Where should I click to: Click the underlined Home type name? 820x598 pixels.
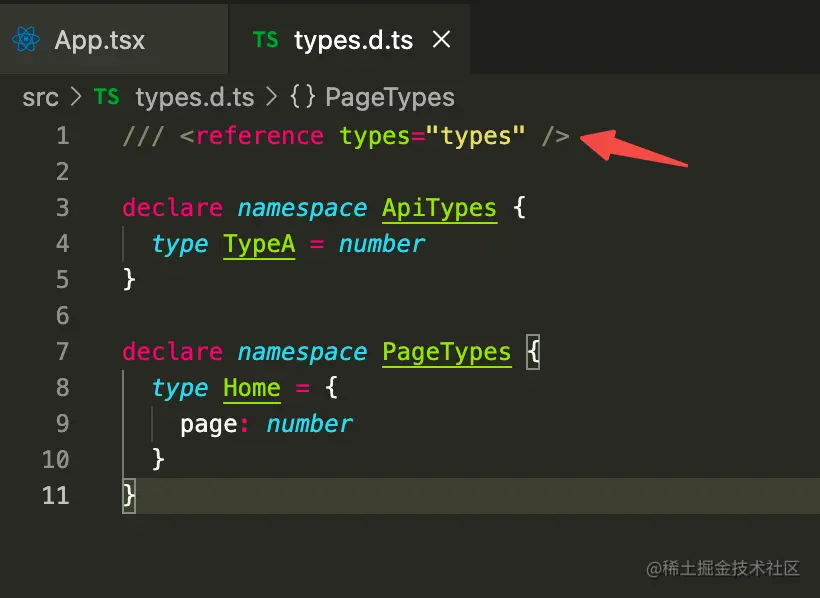tap(251, 388)
